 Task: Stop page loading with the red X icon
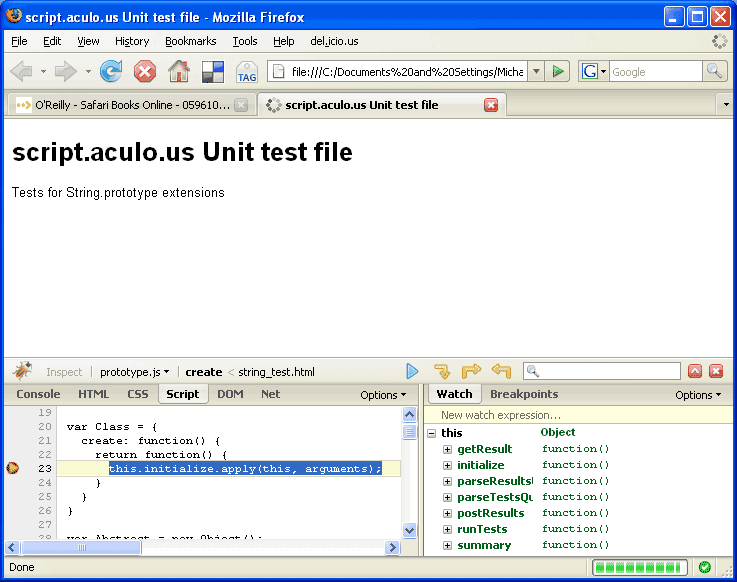[x=145, y=72]
